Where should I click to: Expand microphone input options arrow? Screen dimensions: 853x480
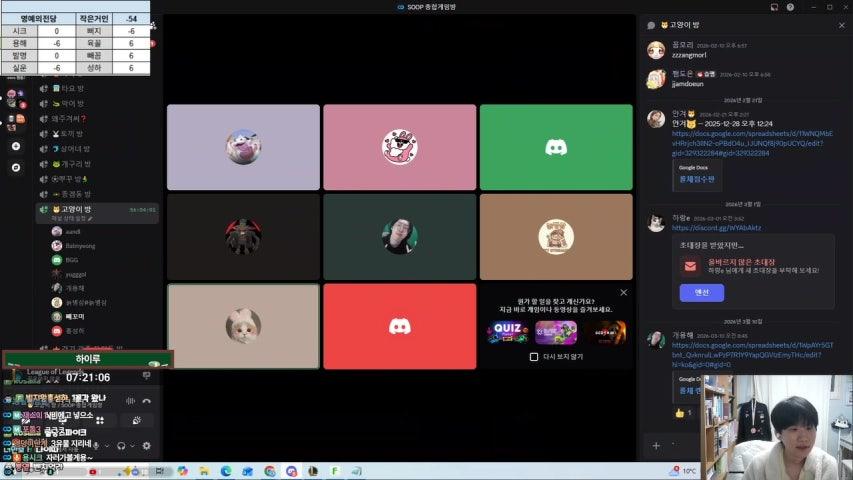pyautogui.click(x=106, y=445)
